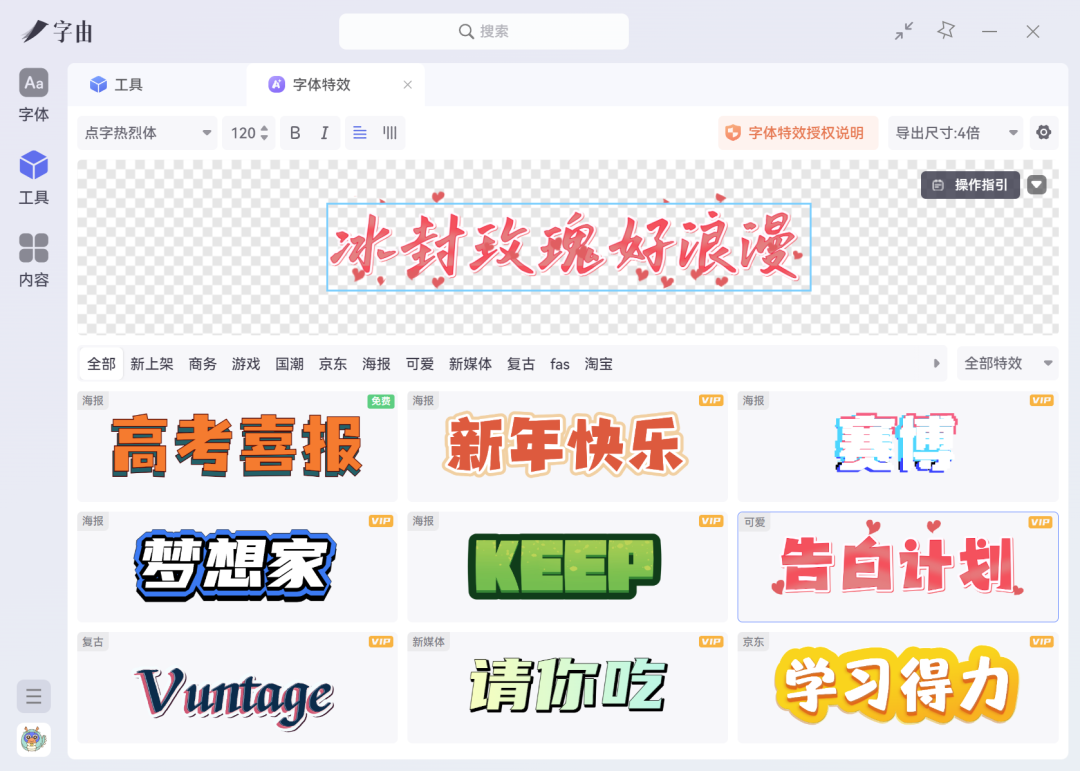Click the settings gear icon
1080x771 pixels.
click(x=1044, y=133)
